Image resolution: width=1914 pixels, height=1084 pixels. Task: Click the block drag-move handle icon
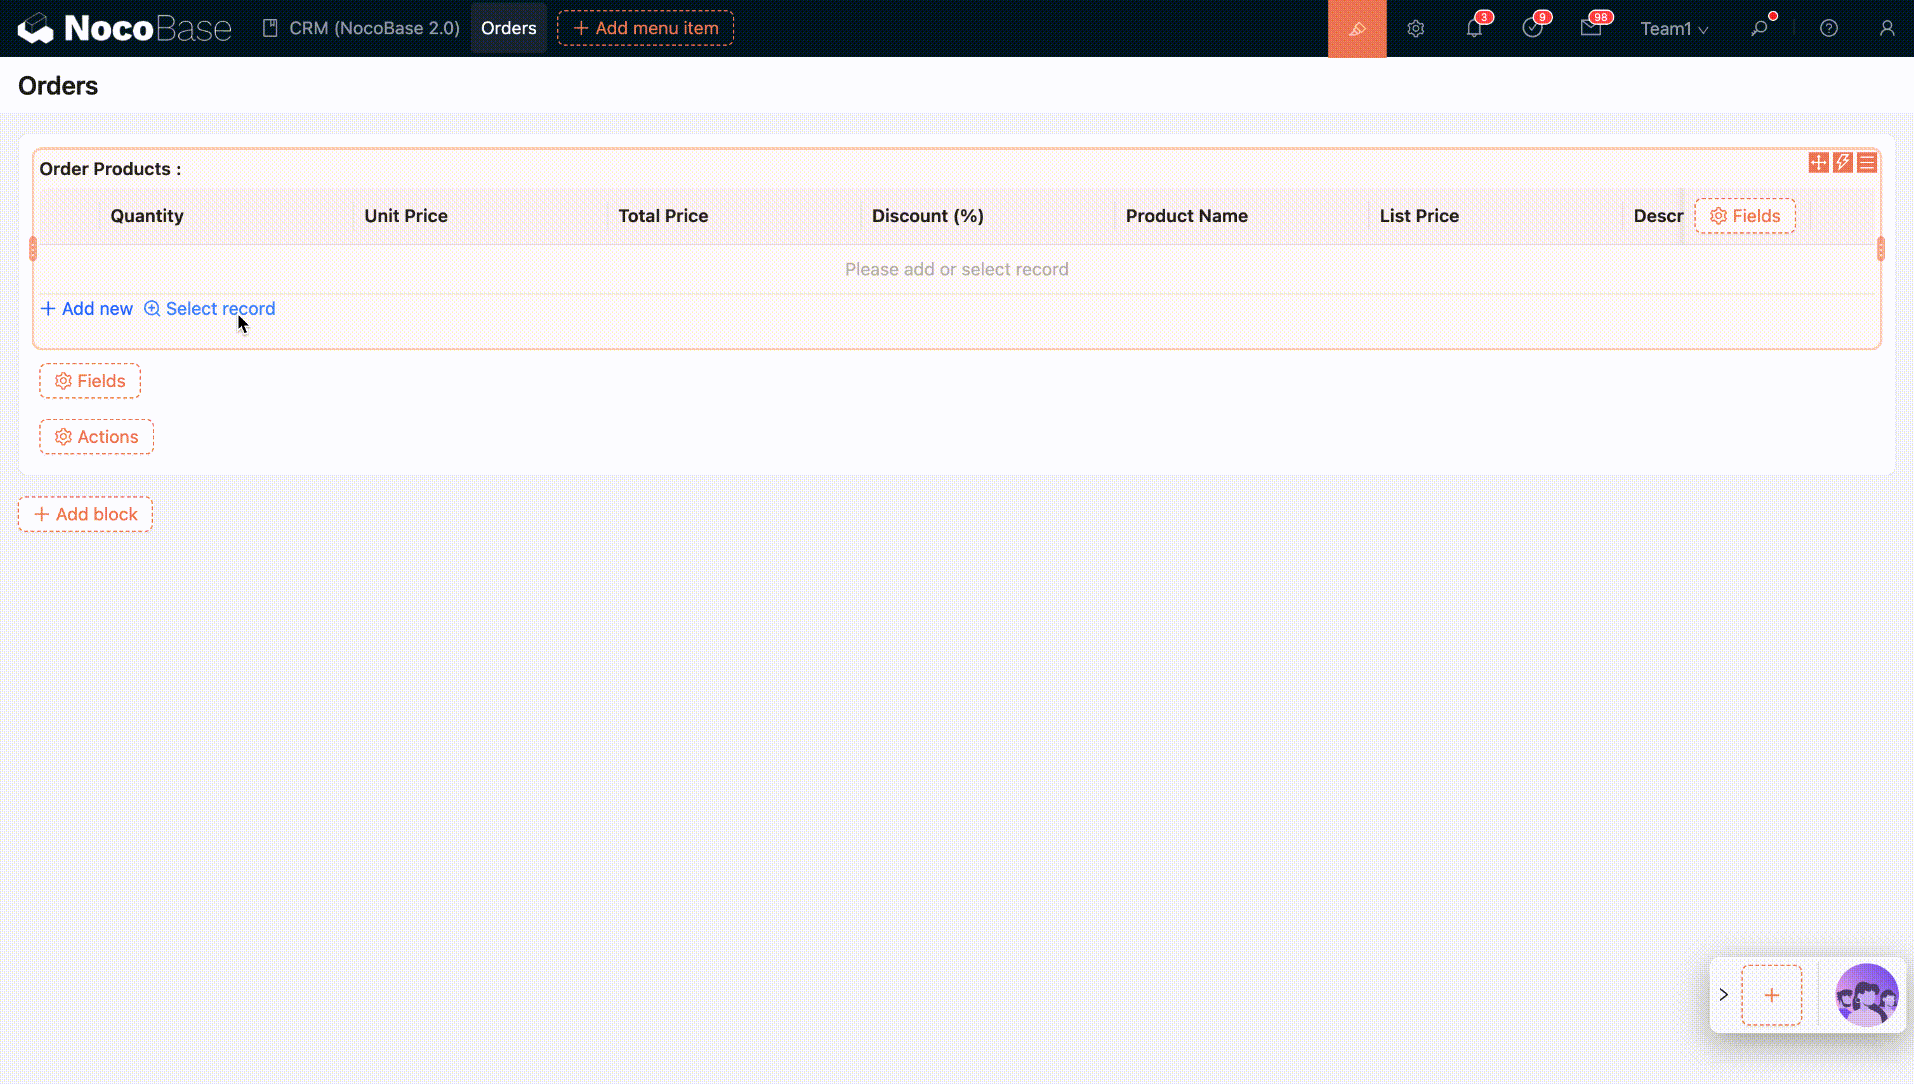tap(1818, 163)
